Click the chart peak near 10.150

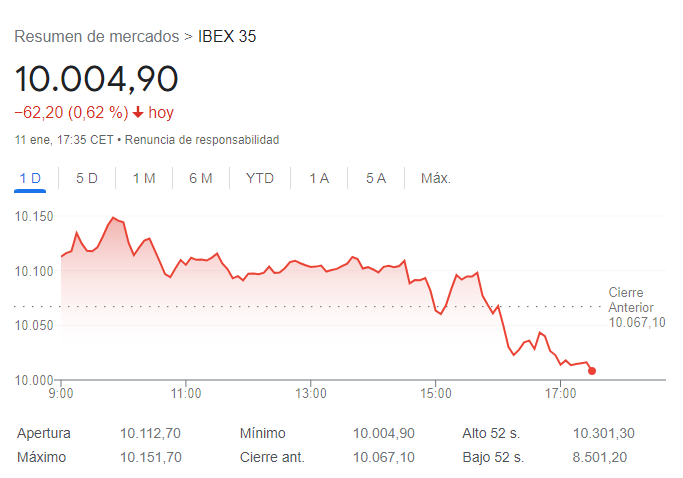(x=113, y=217)
